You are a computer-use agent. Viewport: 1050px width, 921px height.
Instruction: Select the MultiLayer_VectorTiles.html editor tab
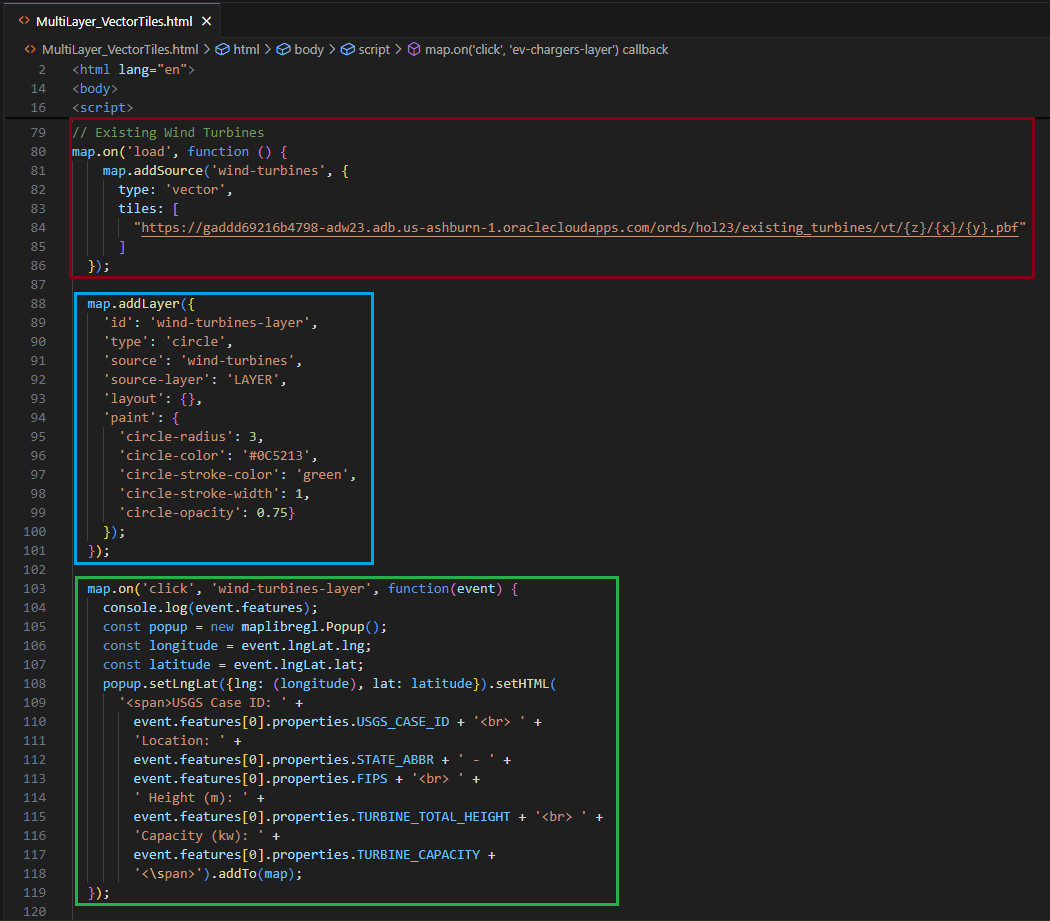[114, 21]
